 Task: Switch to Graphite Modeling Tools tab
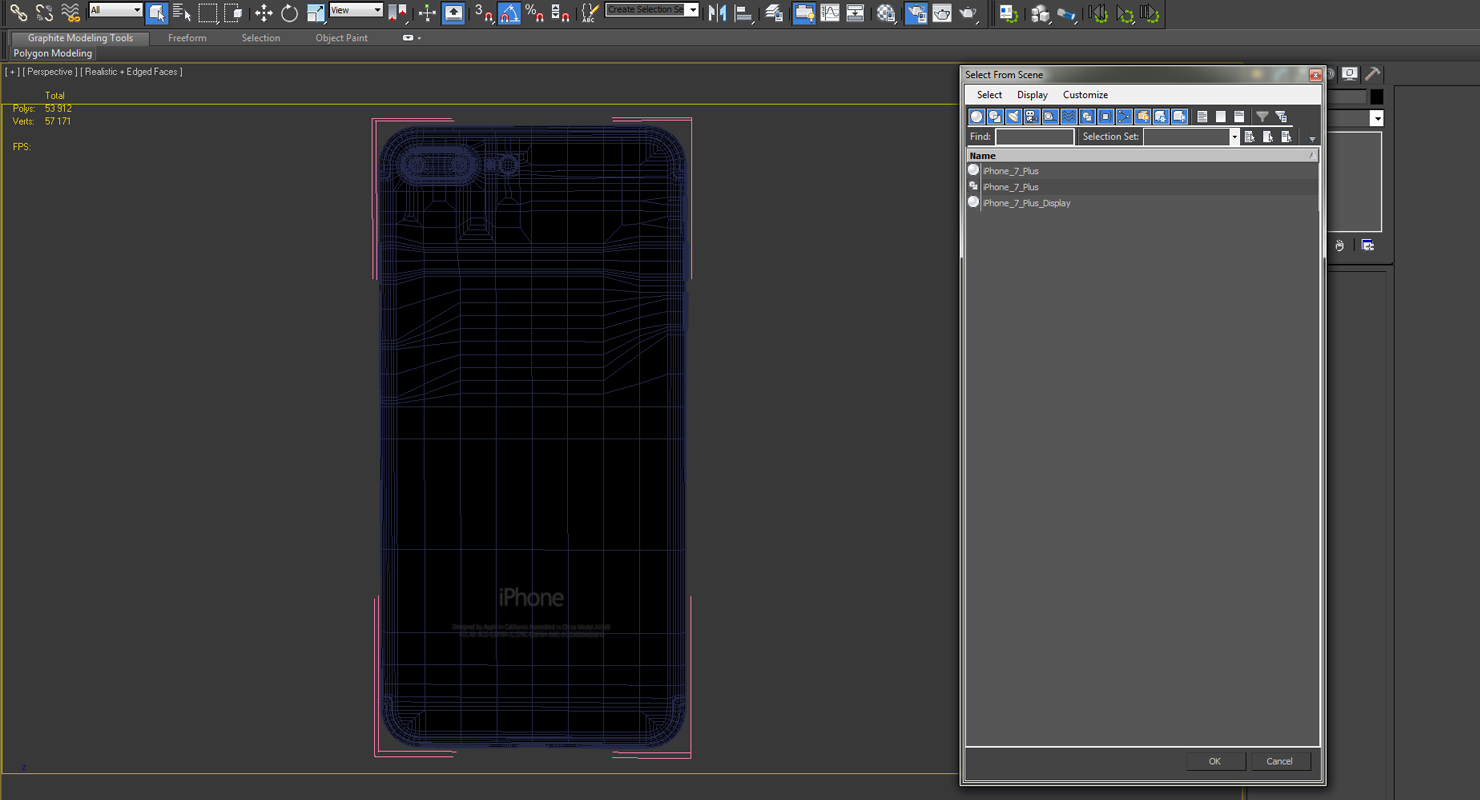coord(80,38)
